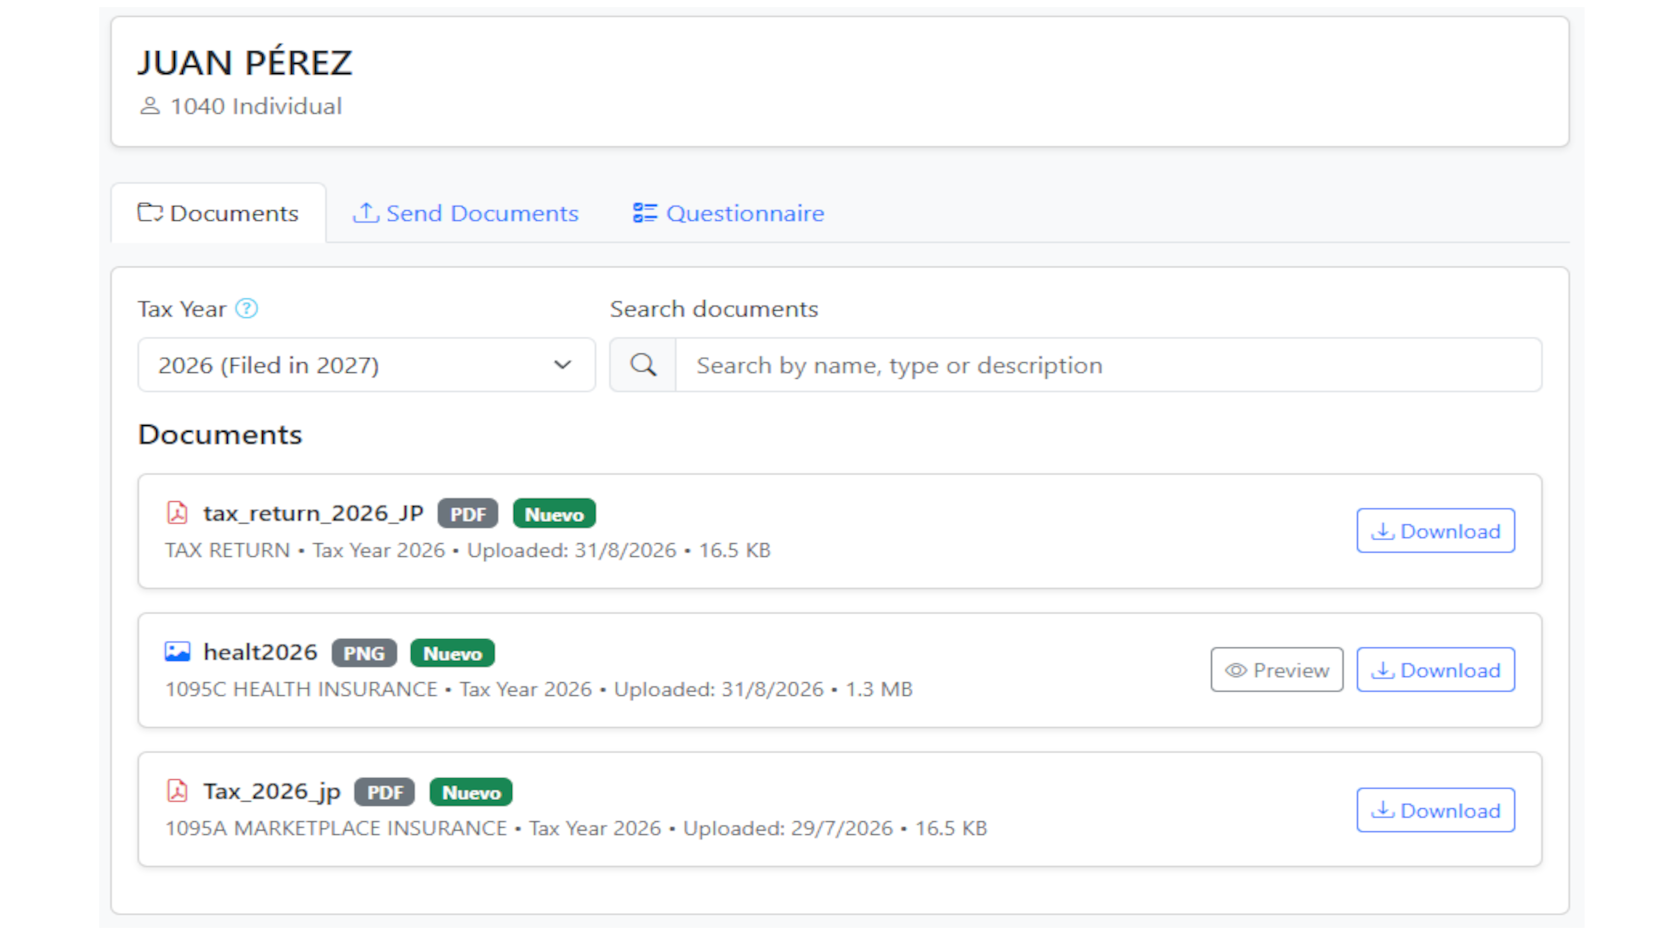Click the 1040 Individual label

[256, 106]
